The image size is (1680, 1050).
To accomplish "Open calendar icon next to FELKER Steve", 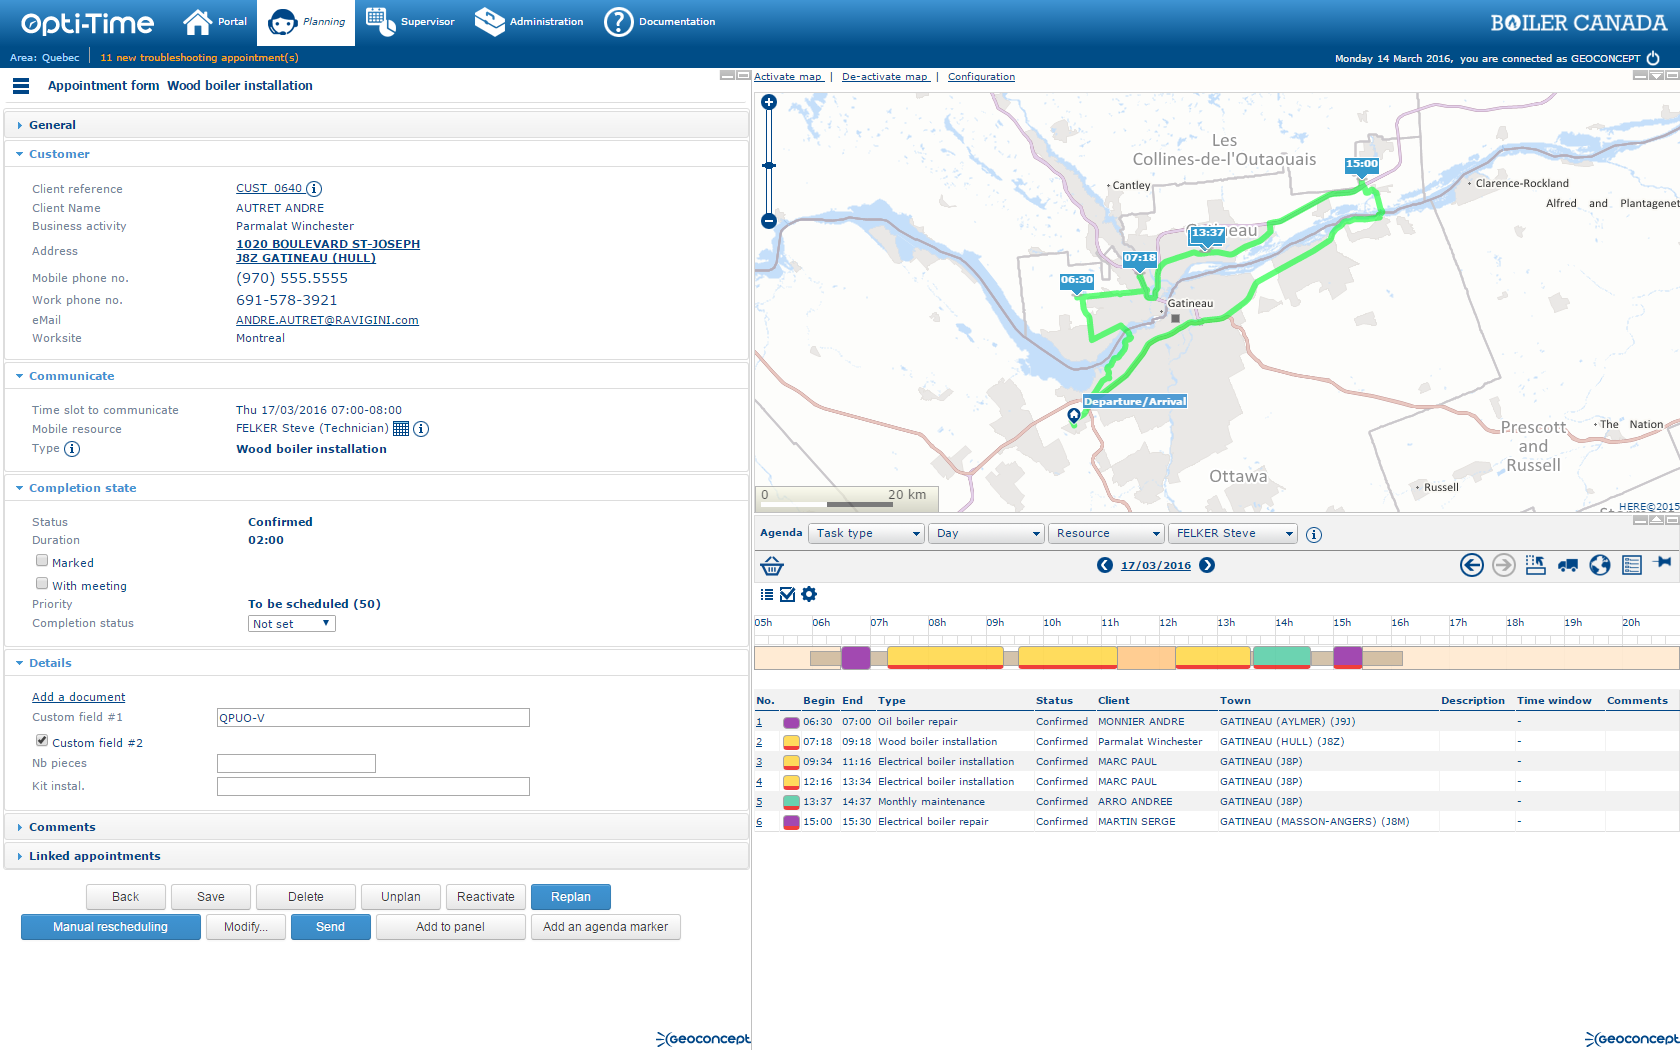I will coord(401,429).
